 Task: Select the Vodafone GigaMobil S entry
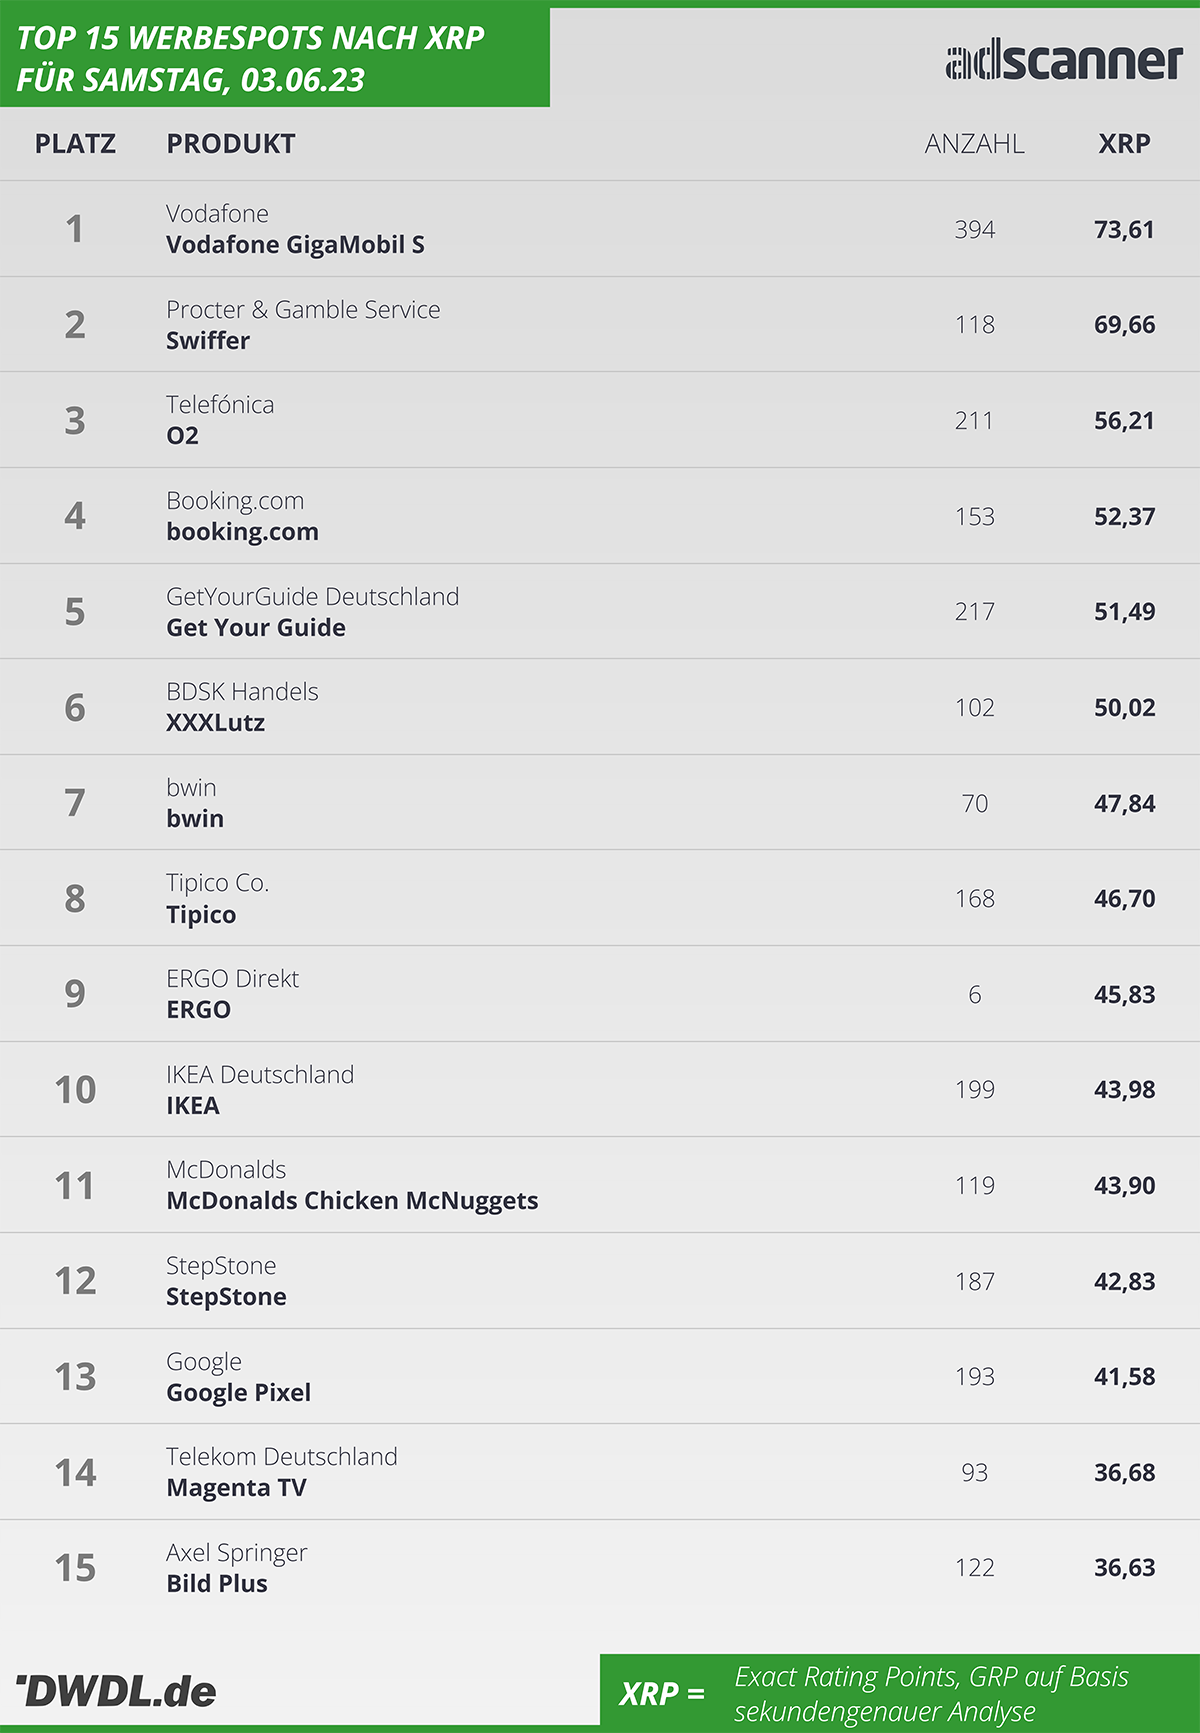(x=295, y=245)
